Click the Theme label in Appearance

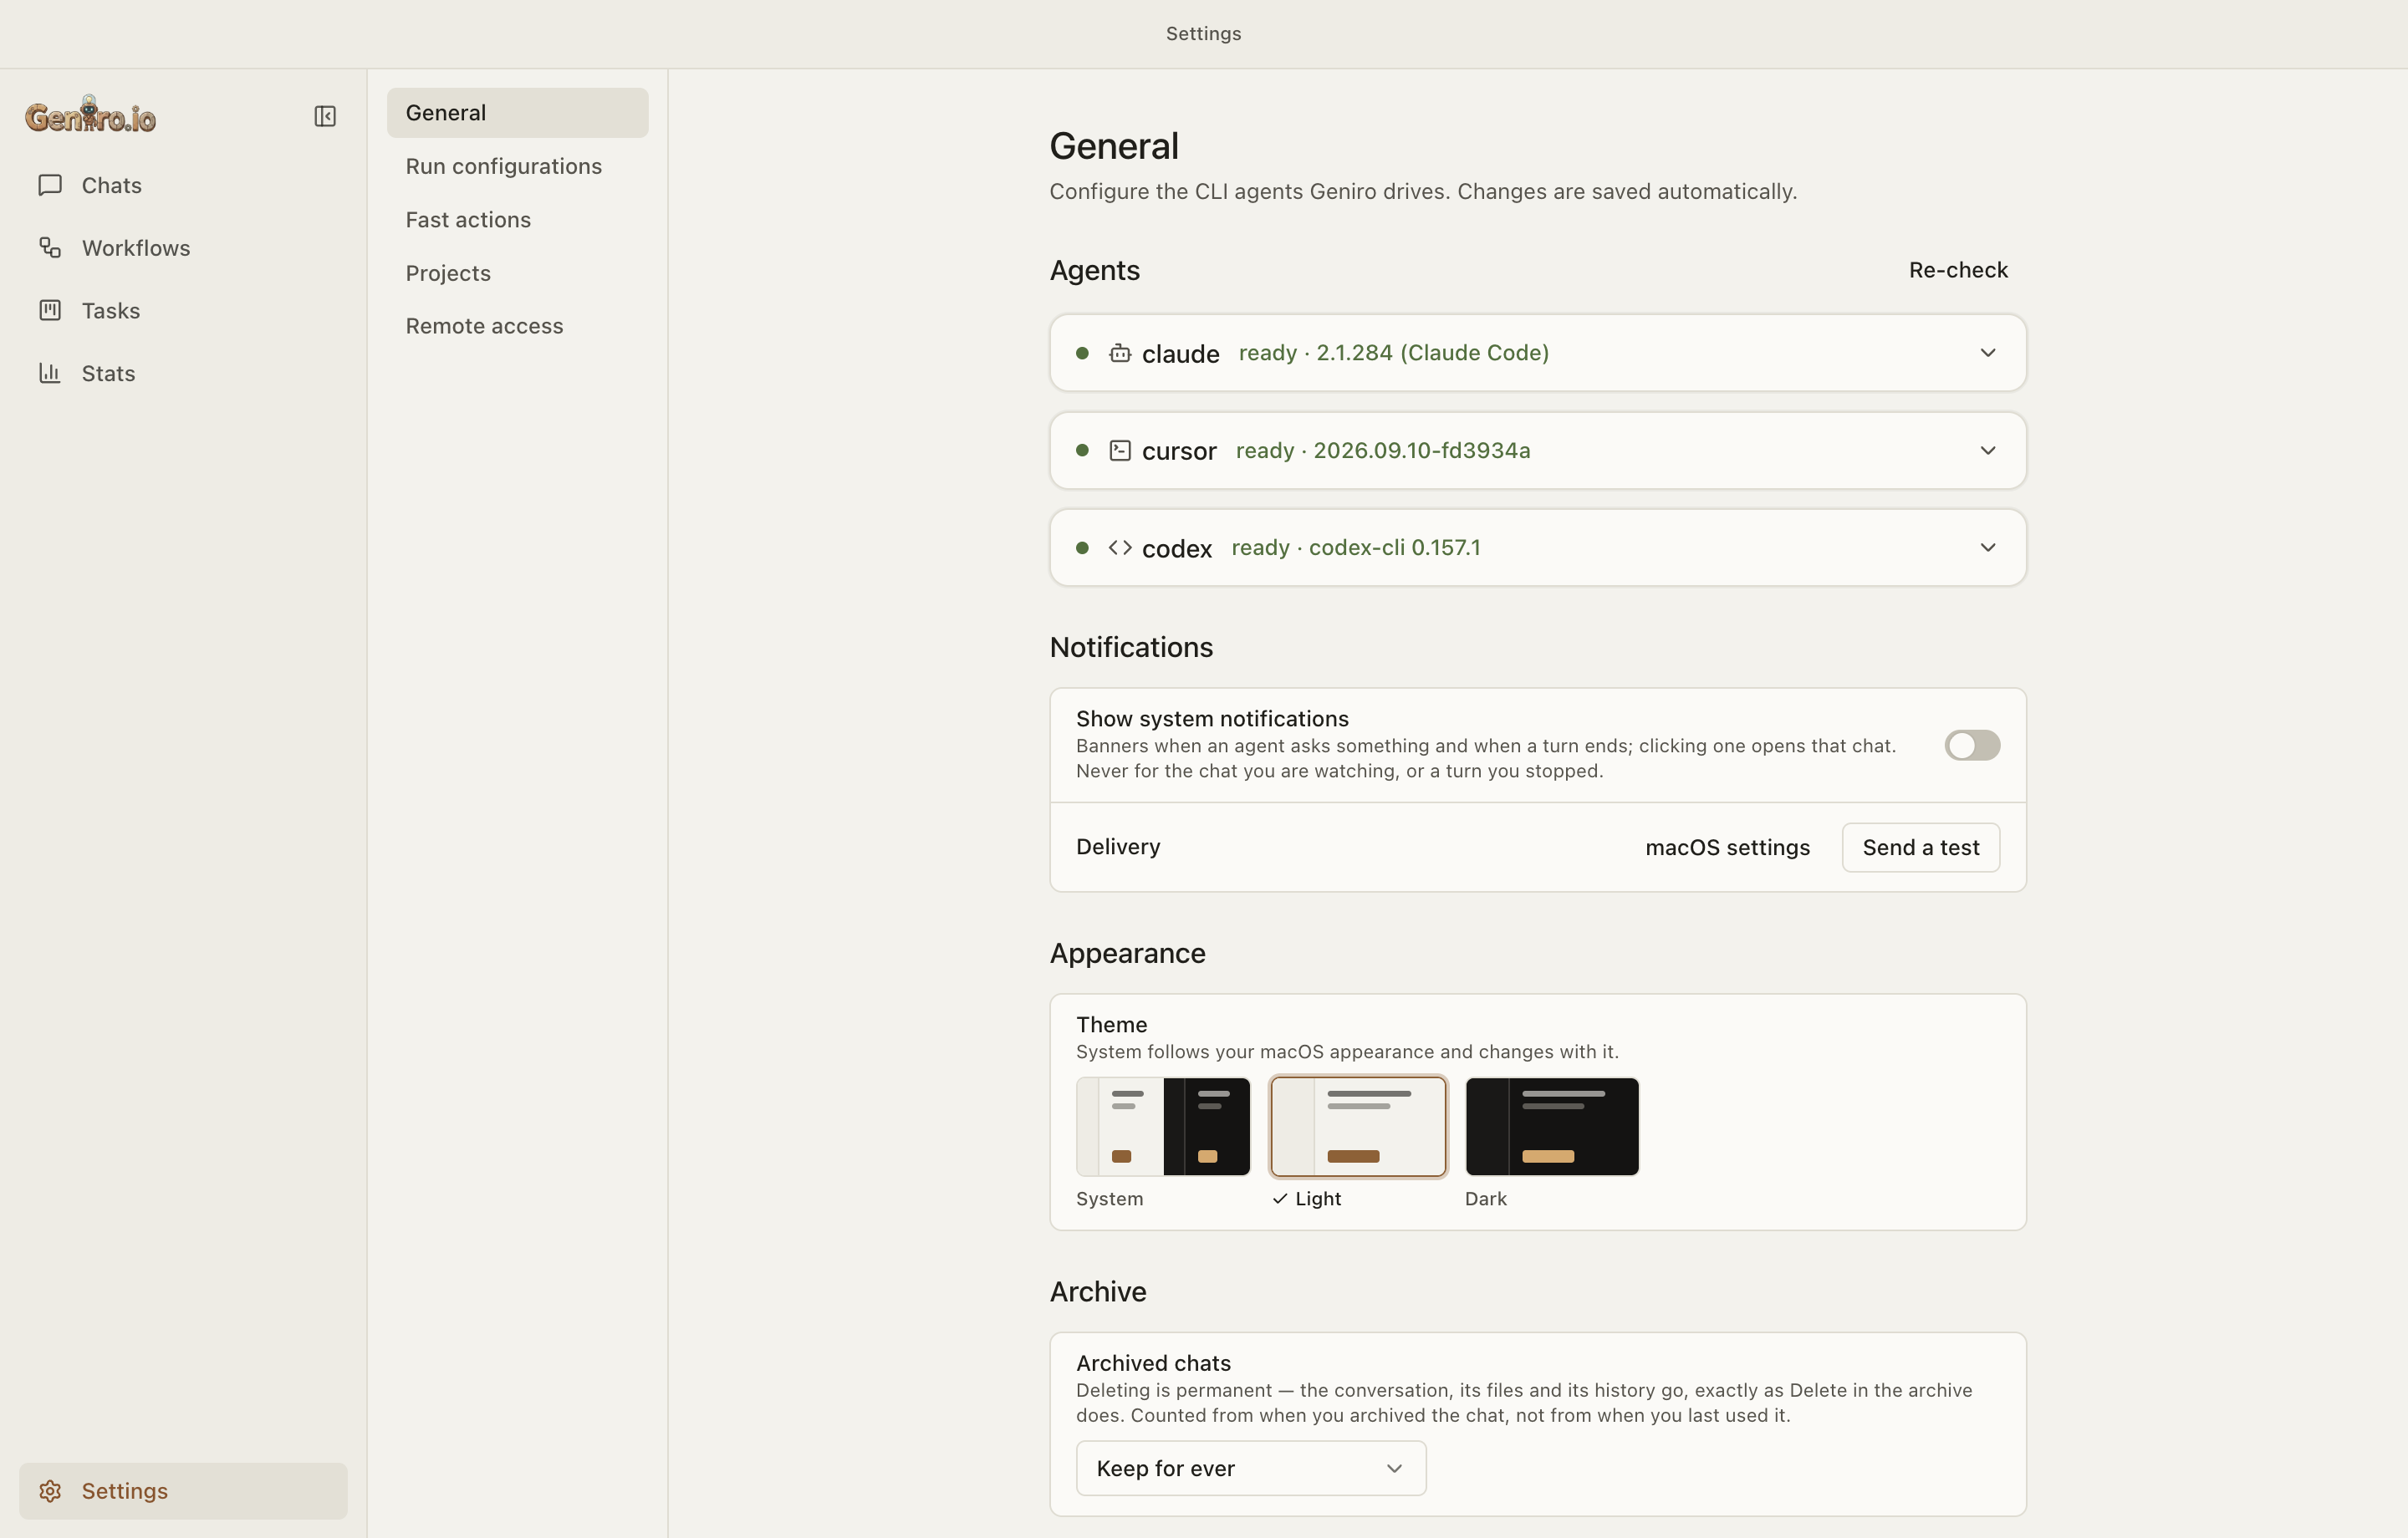click(1111, 1025)
